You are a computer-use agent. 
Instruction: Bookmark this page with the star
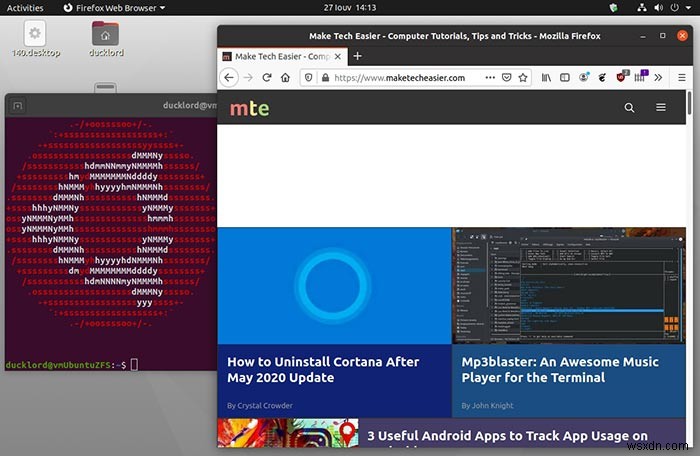pyautogui.click(x=523, y=78)
